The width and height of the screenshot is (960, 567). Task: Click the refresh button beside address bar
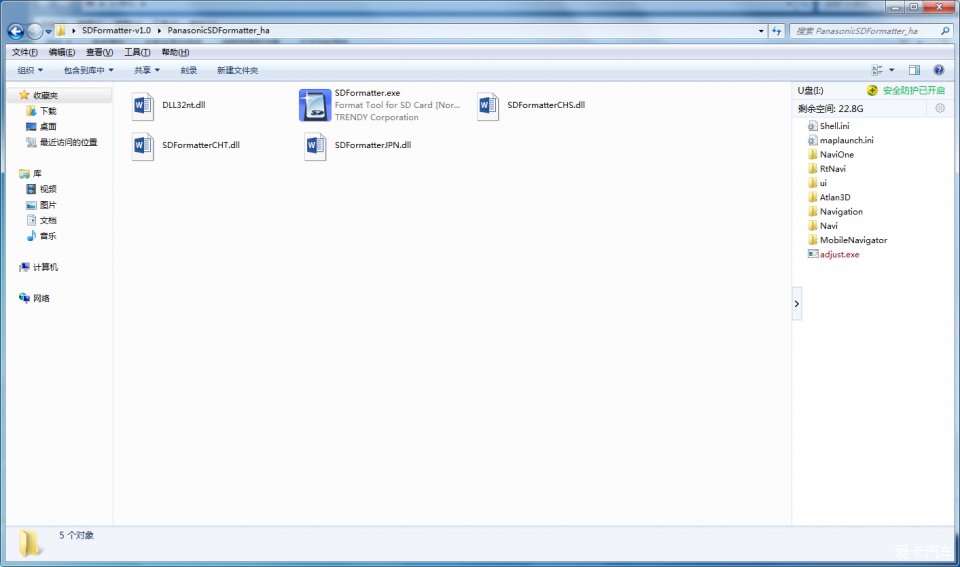click(x=777, y=31)
